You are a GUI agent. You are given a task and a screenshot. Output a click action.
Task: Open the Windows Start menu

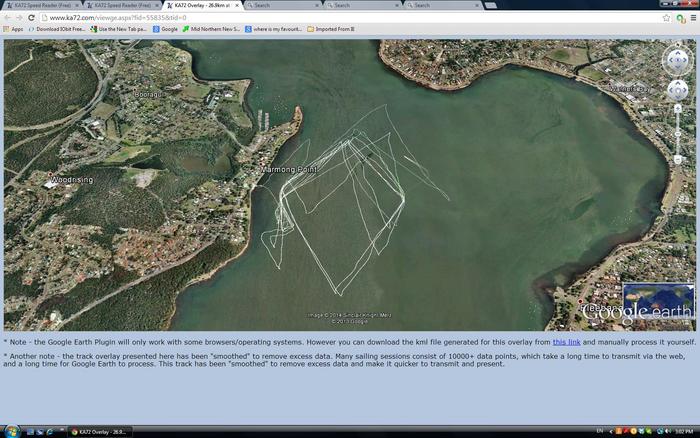[8, 431]
